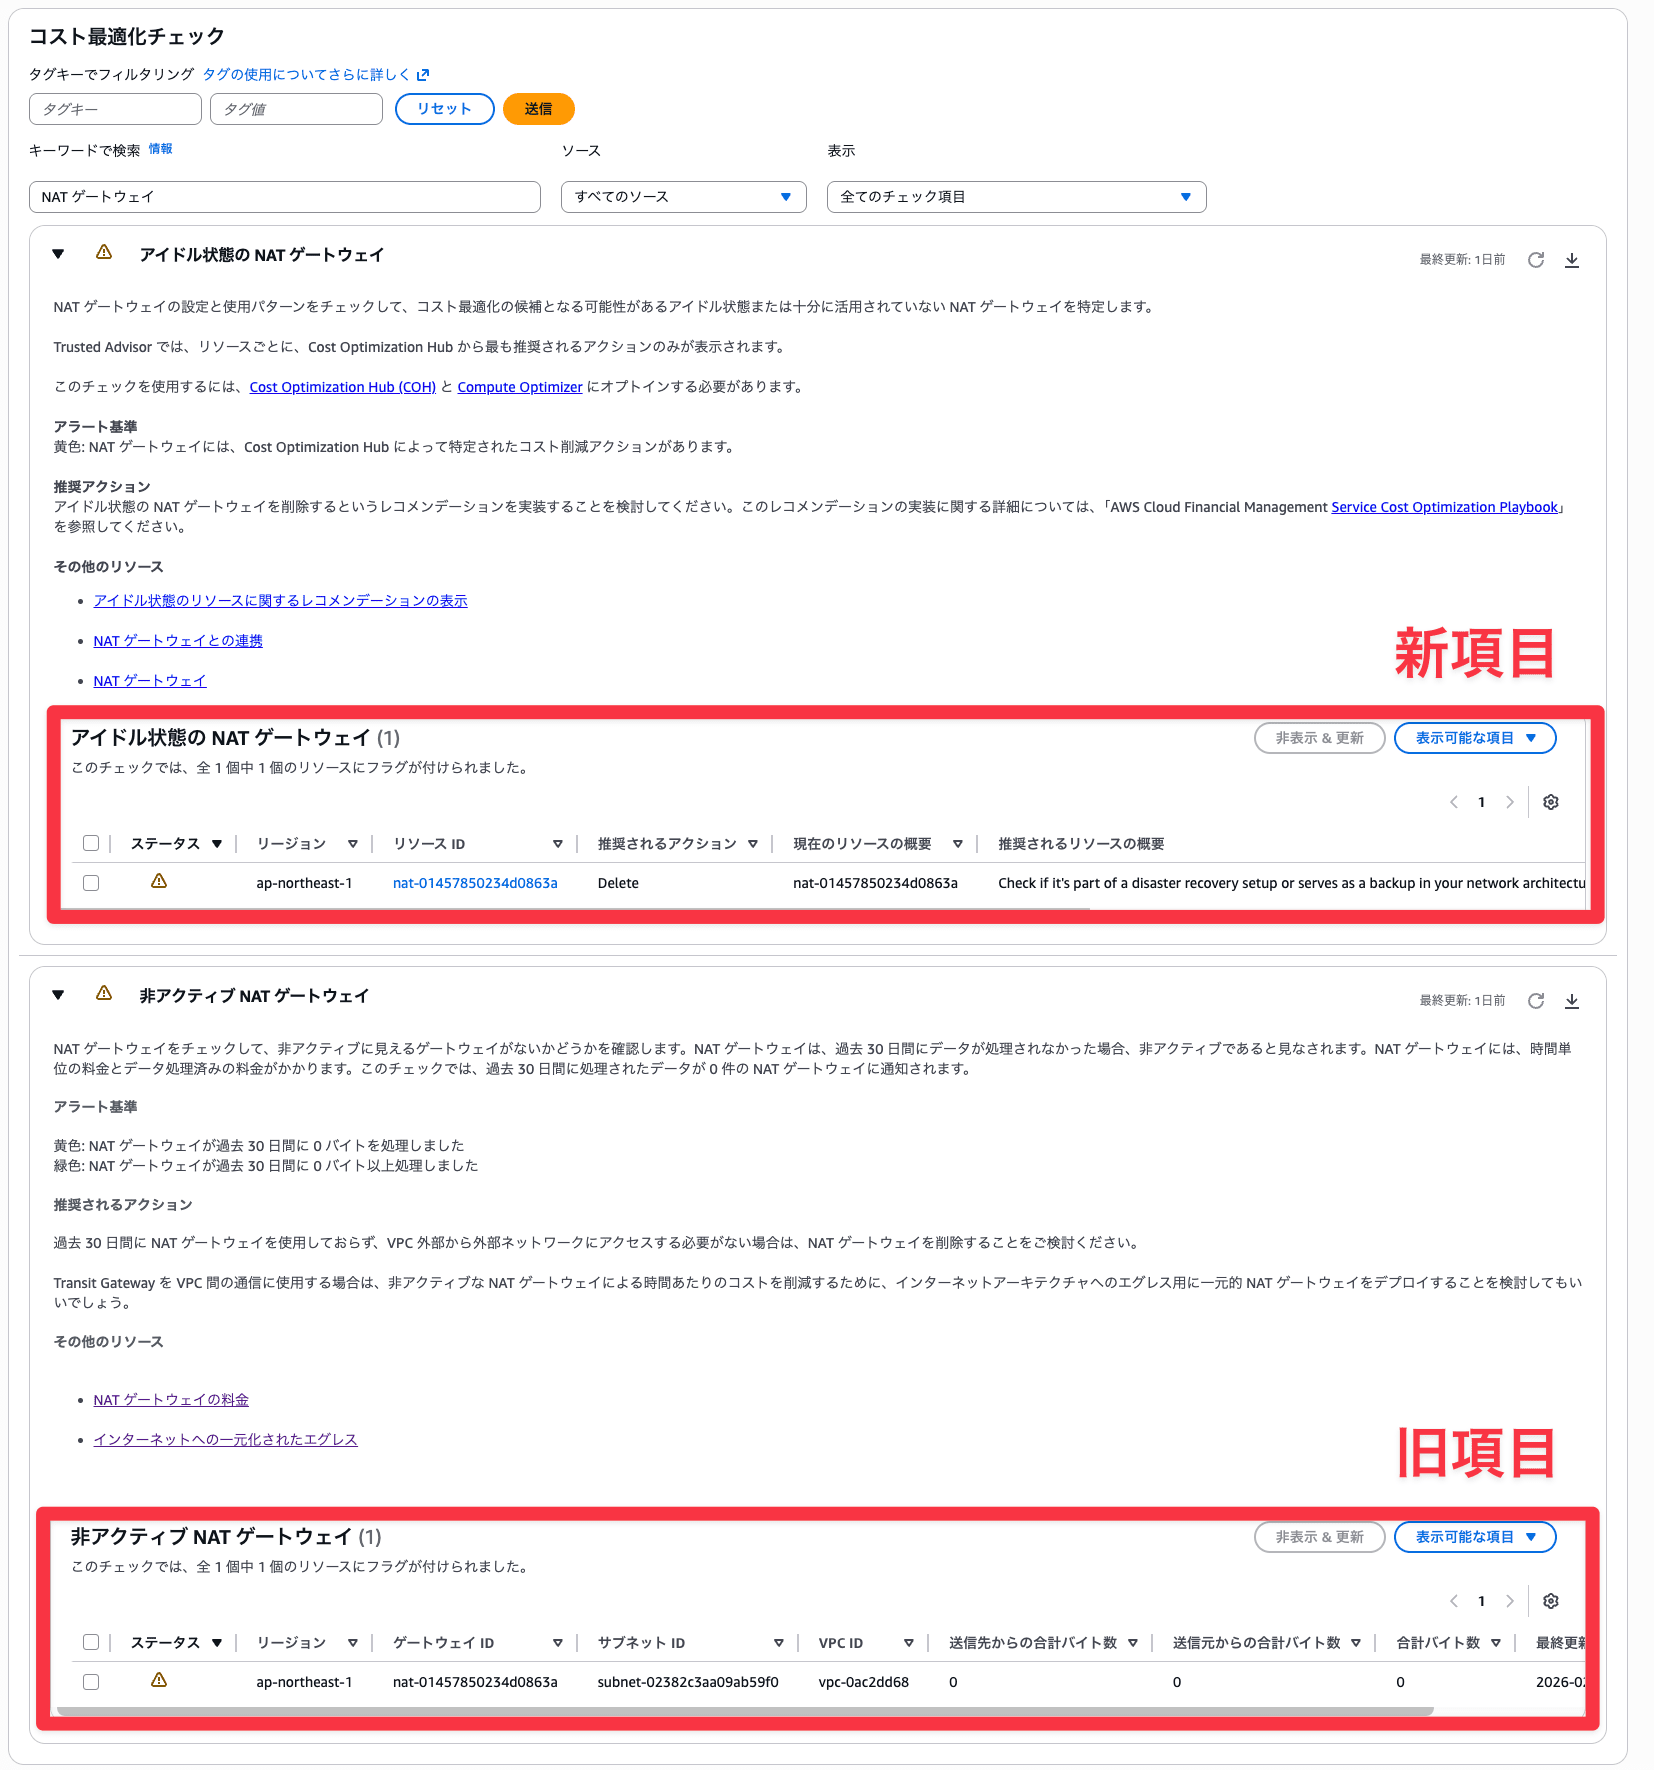Click warning status icon in inactive NAT row
Viewport: 1654px width, 1770px height.
159,1680
